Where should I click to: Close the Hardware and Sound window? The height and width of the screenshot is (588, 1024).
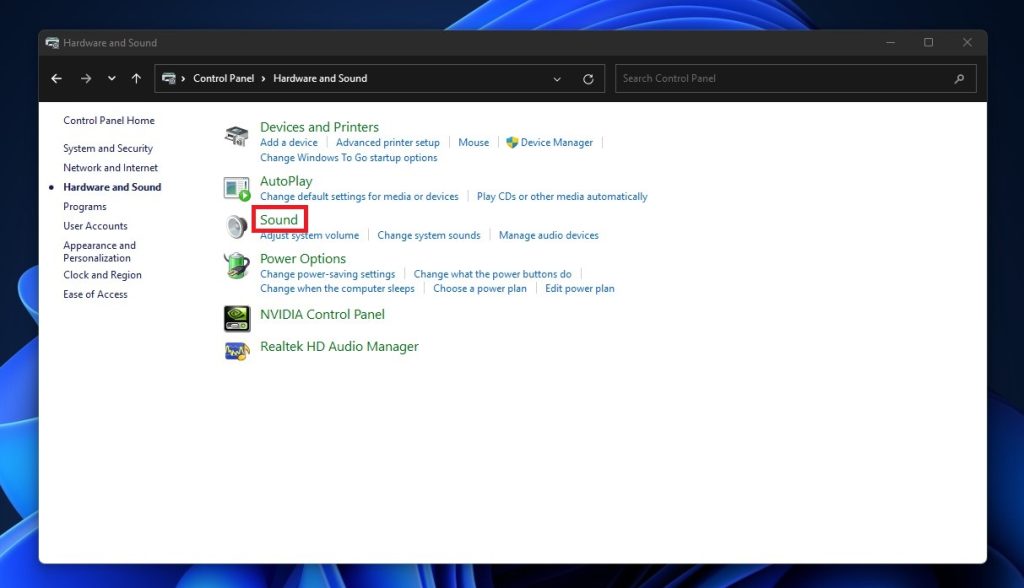967,42
